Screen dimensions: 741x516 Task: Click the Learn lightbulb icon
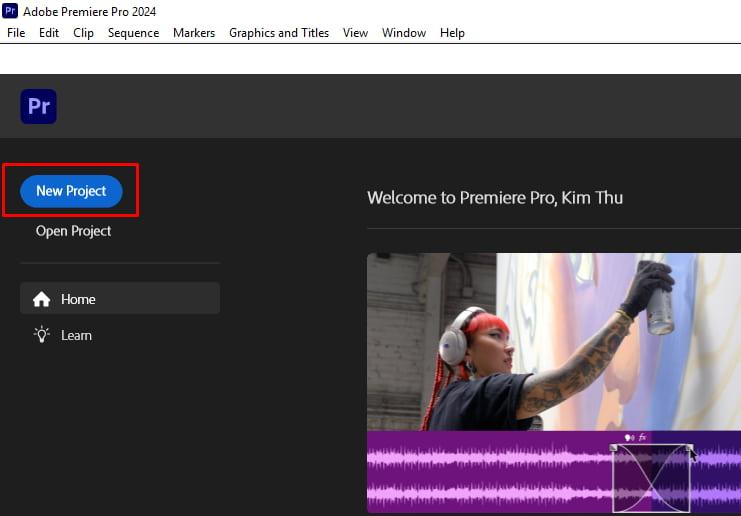pyautogui.click(x=42, y=335)
